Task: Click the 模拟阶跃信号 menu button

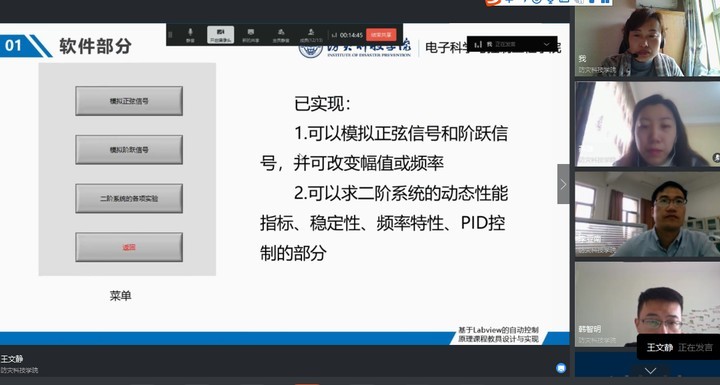Action: 129,150
